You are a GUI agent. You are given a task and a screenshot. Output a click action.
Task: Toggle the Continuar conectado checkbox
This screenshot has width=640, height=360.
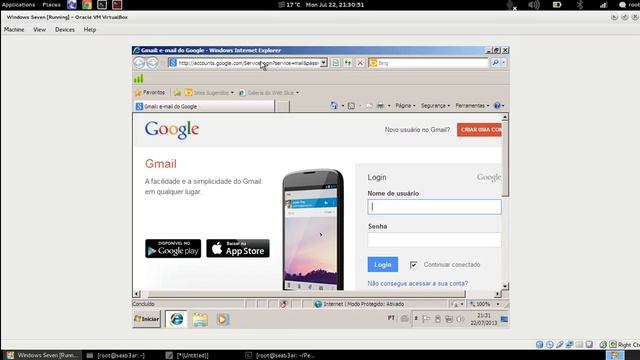click(413, 265)
